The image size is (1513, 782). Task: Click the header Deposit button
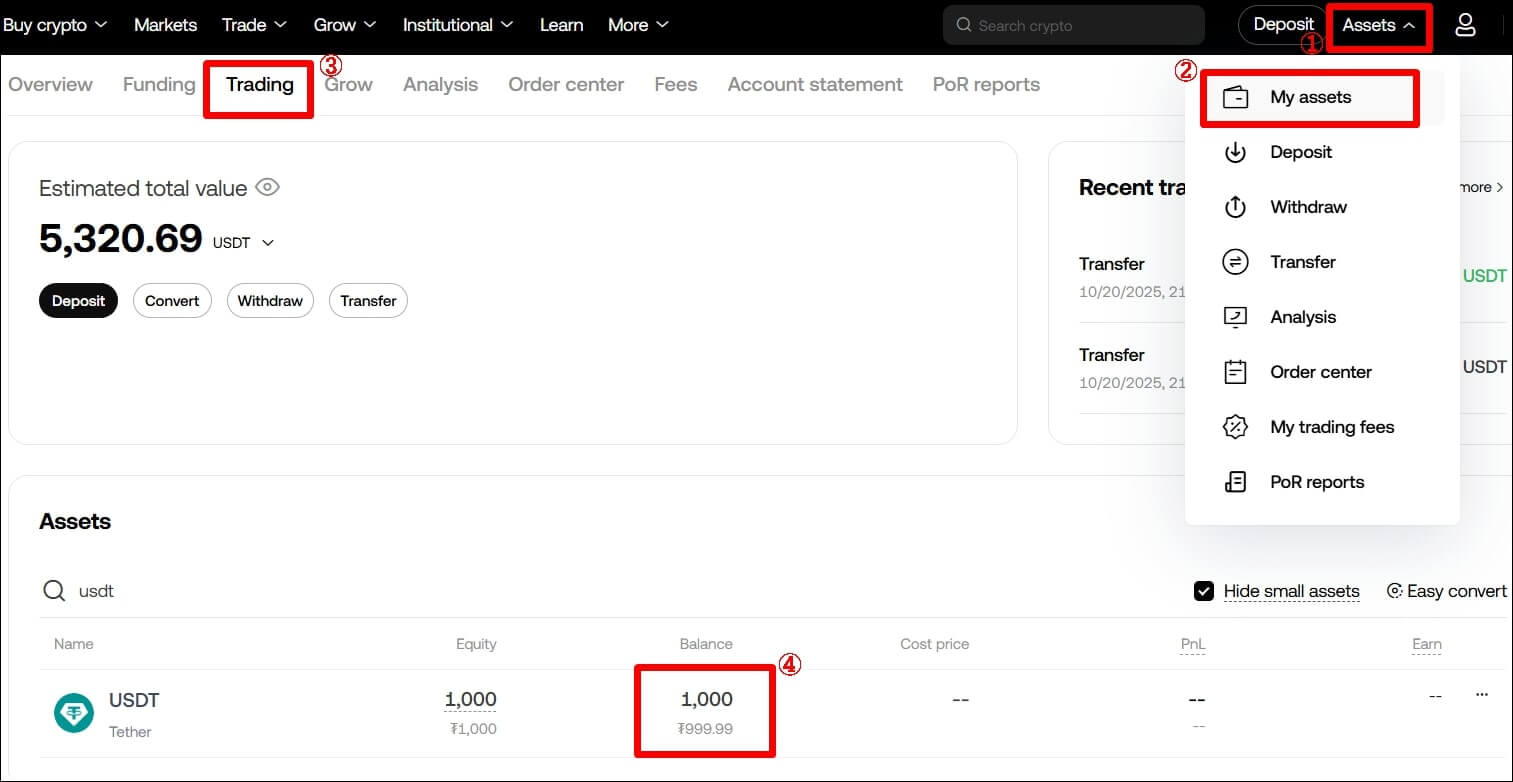(1283, 25)
